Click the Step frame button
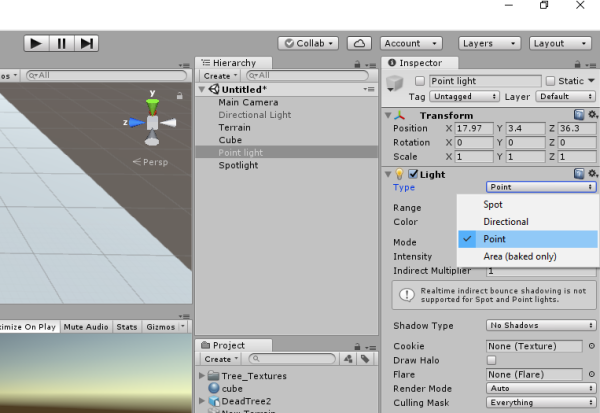 click(x=87, y=43)
